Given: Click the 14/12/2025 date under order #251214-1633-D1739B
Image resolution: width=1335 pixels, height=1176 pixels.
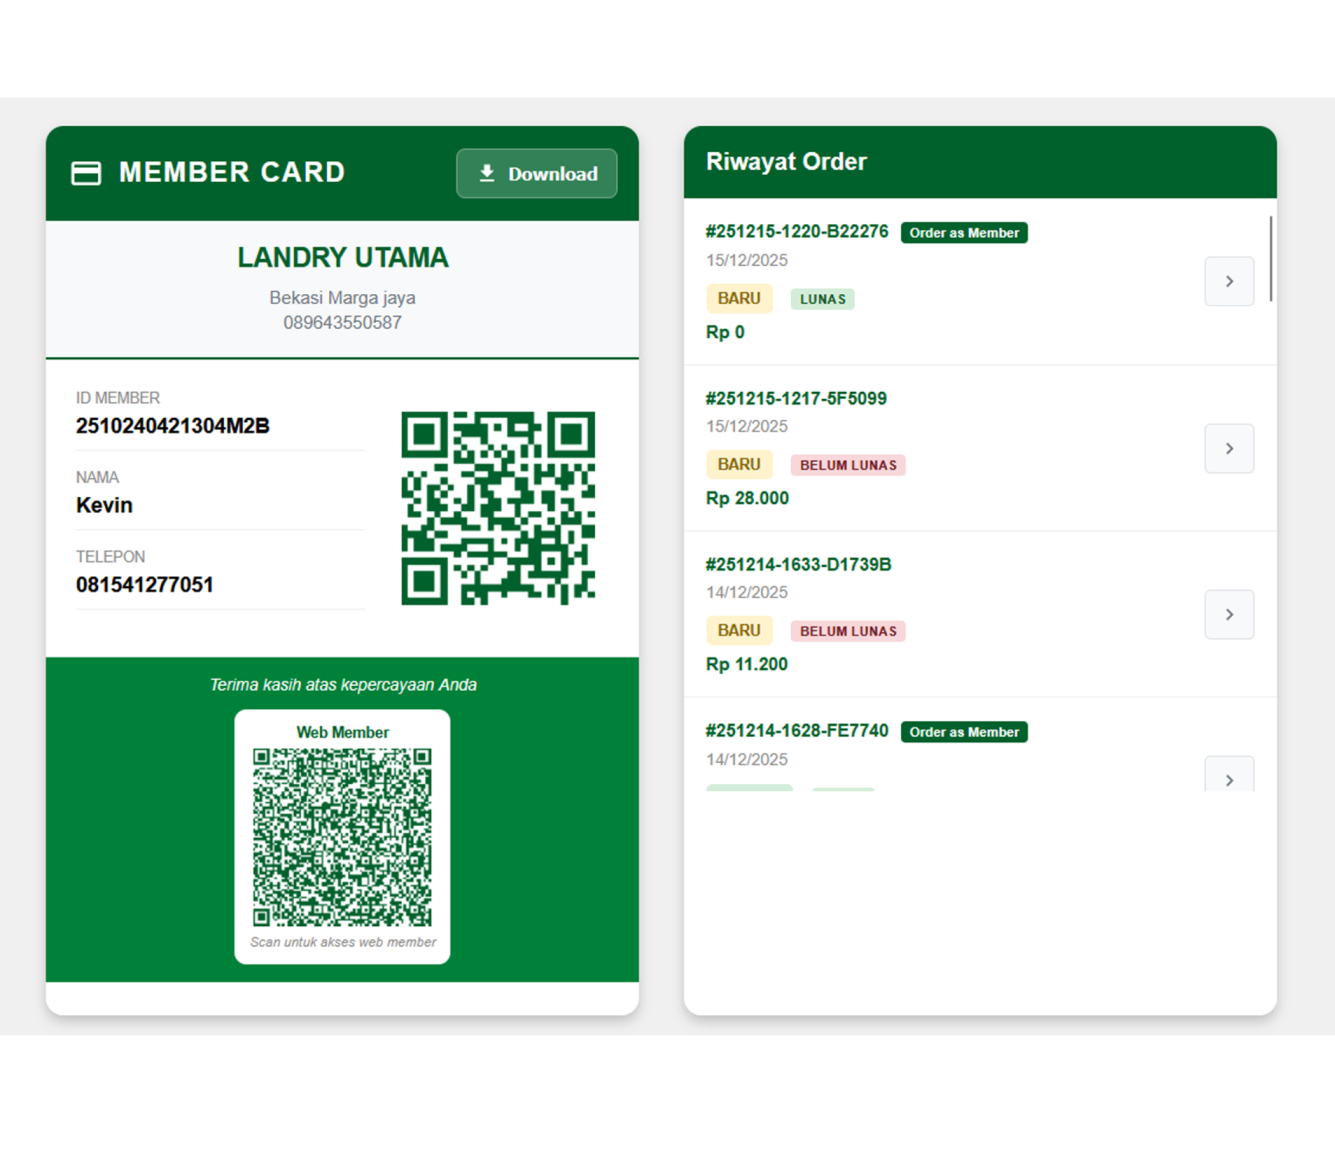Looking at the screenshot, I should click(747, 593).
